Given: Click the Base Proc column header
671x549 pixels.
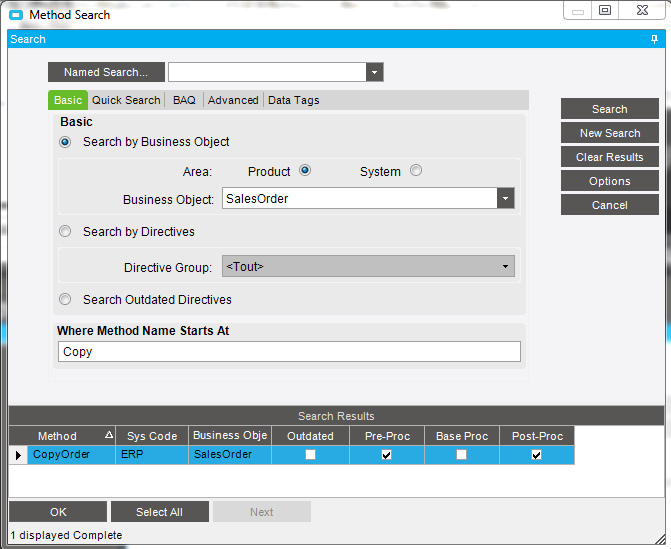Looking at the screenshot, I should [462, 436].
